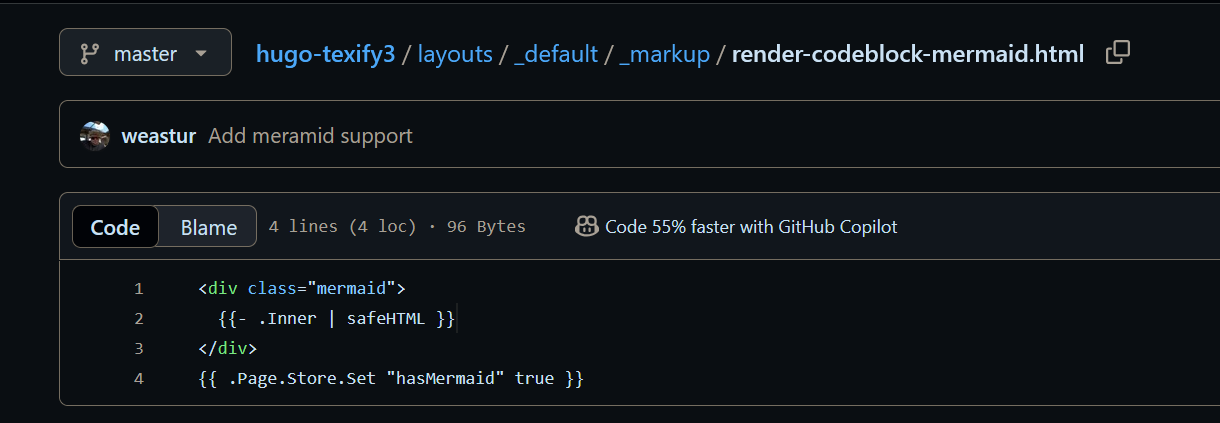The height and width of the screenshot is (423, 1220).
Task: Open weastur's avatar image
Action: [95, 135]
